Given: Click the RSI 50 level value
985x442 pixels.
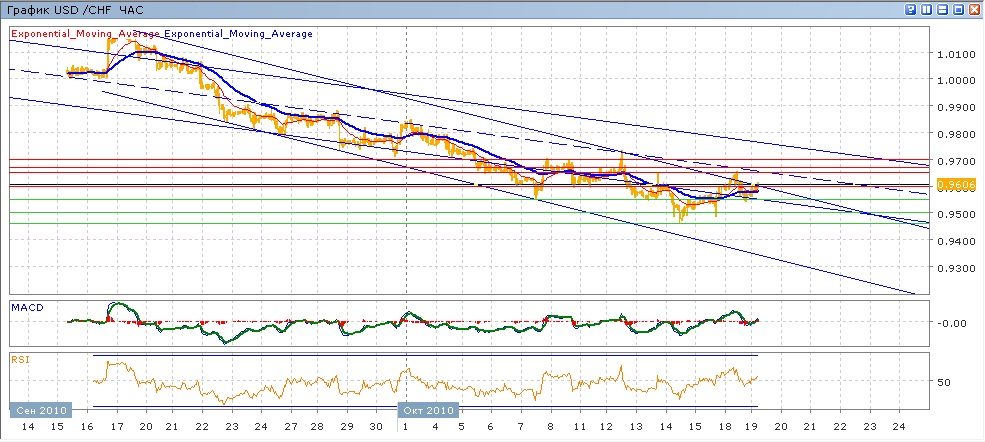Looking at the screenshot, I should [x=943, y=382].
